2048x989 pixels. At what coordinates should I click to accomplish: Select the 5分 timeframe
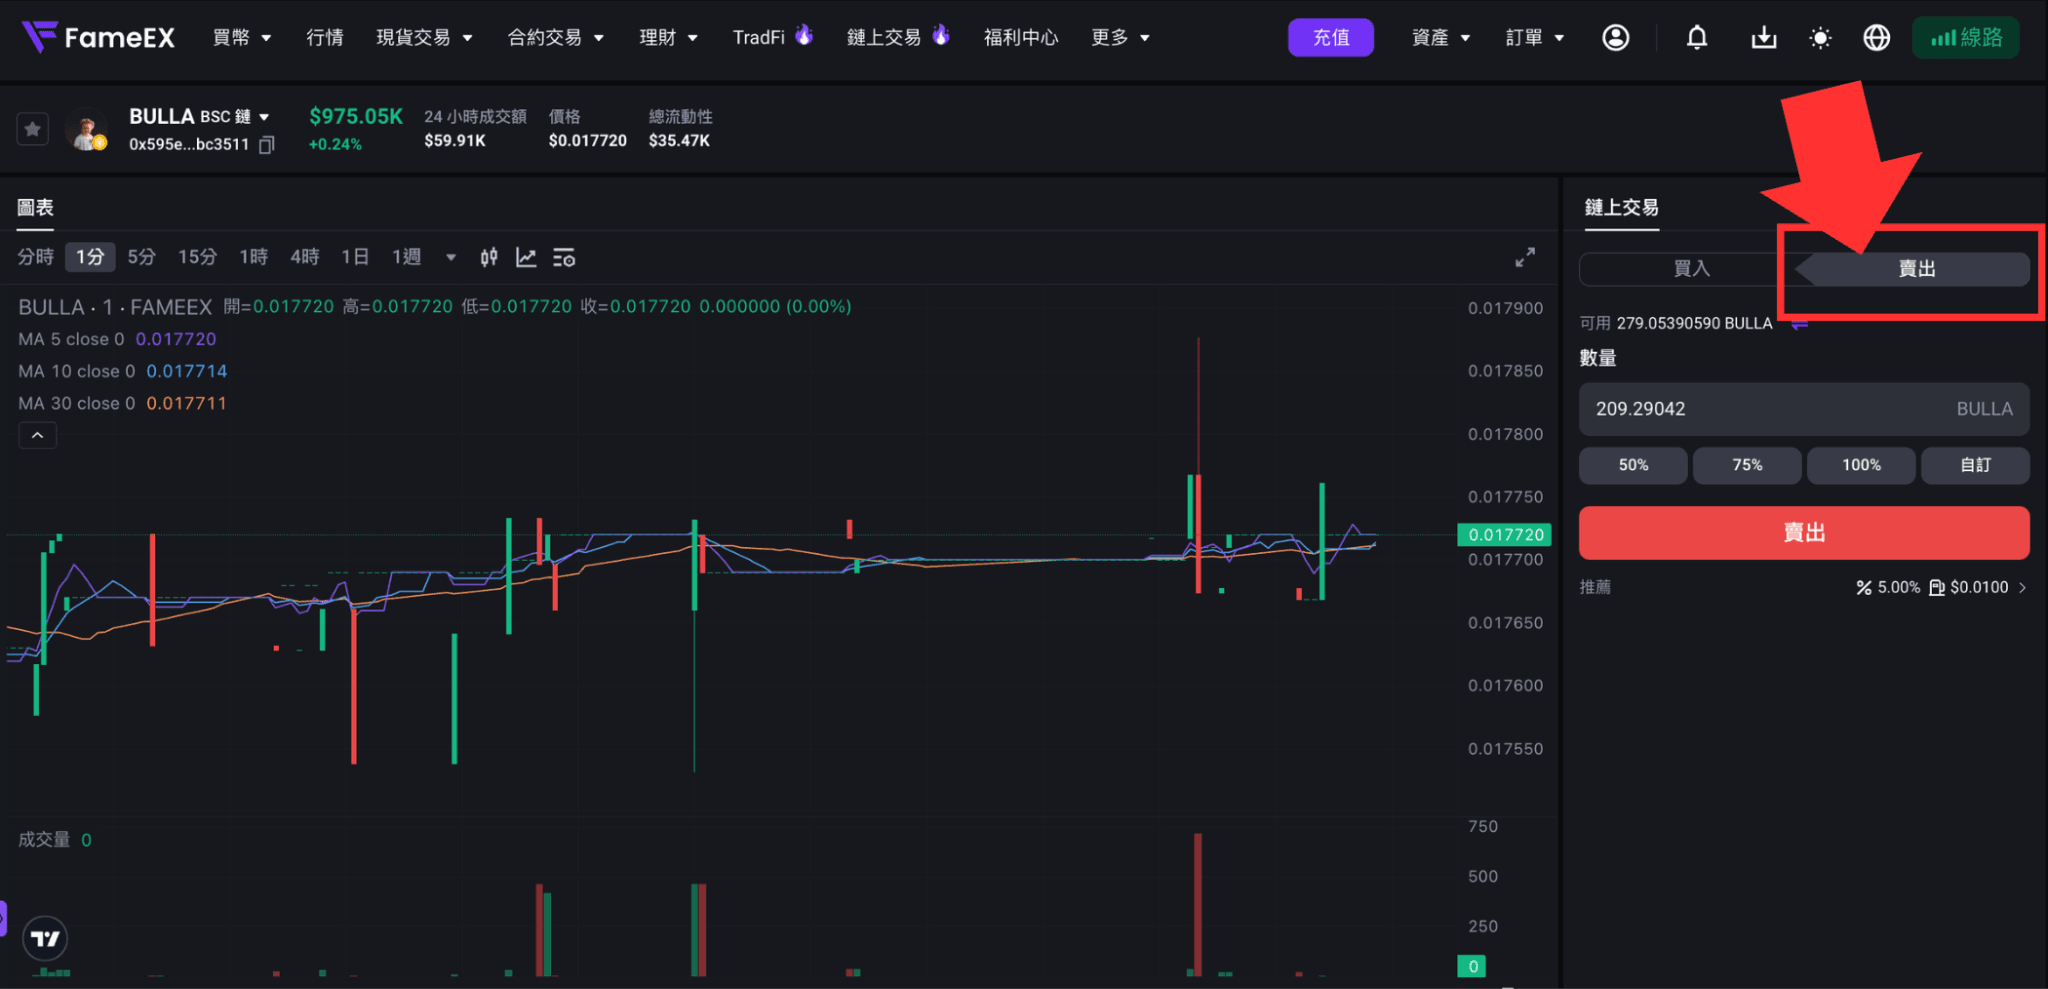click(142, 257)
